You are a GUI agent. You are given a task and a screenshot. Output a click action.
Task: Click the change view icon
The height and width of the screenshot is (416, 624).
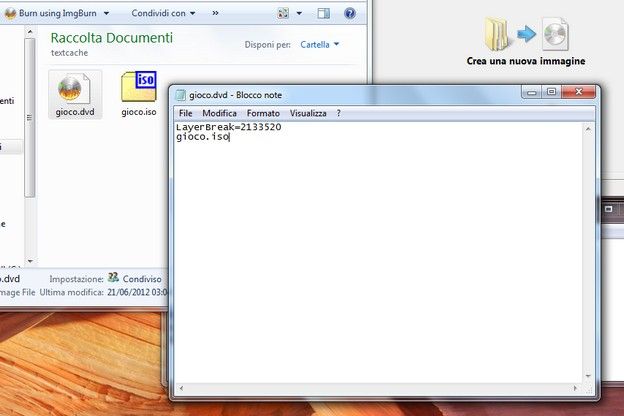(283, 14)
